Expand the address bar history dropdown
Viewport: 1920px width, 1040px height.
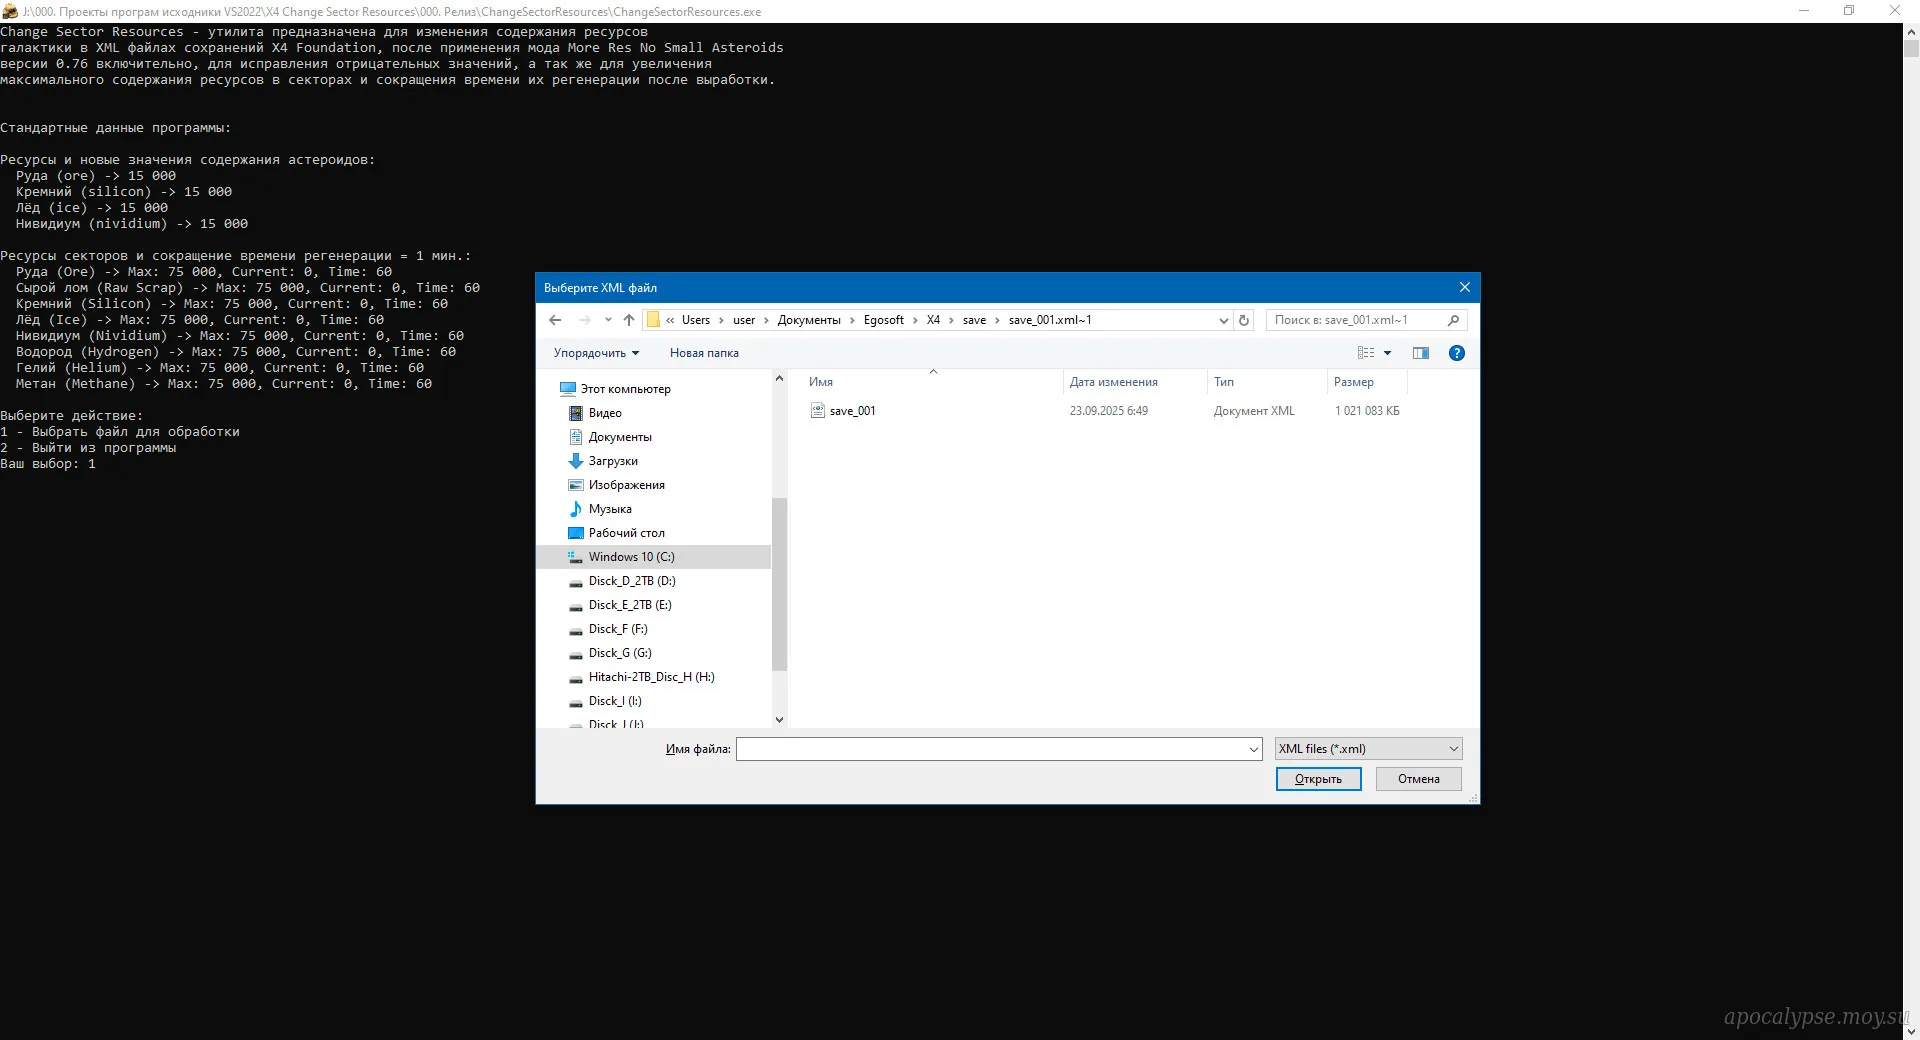click(x=1223, y=320)
